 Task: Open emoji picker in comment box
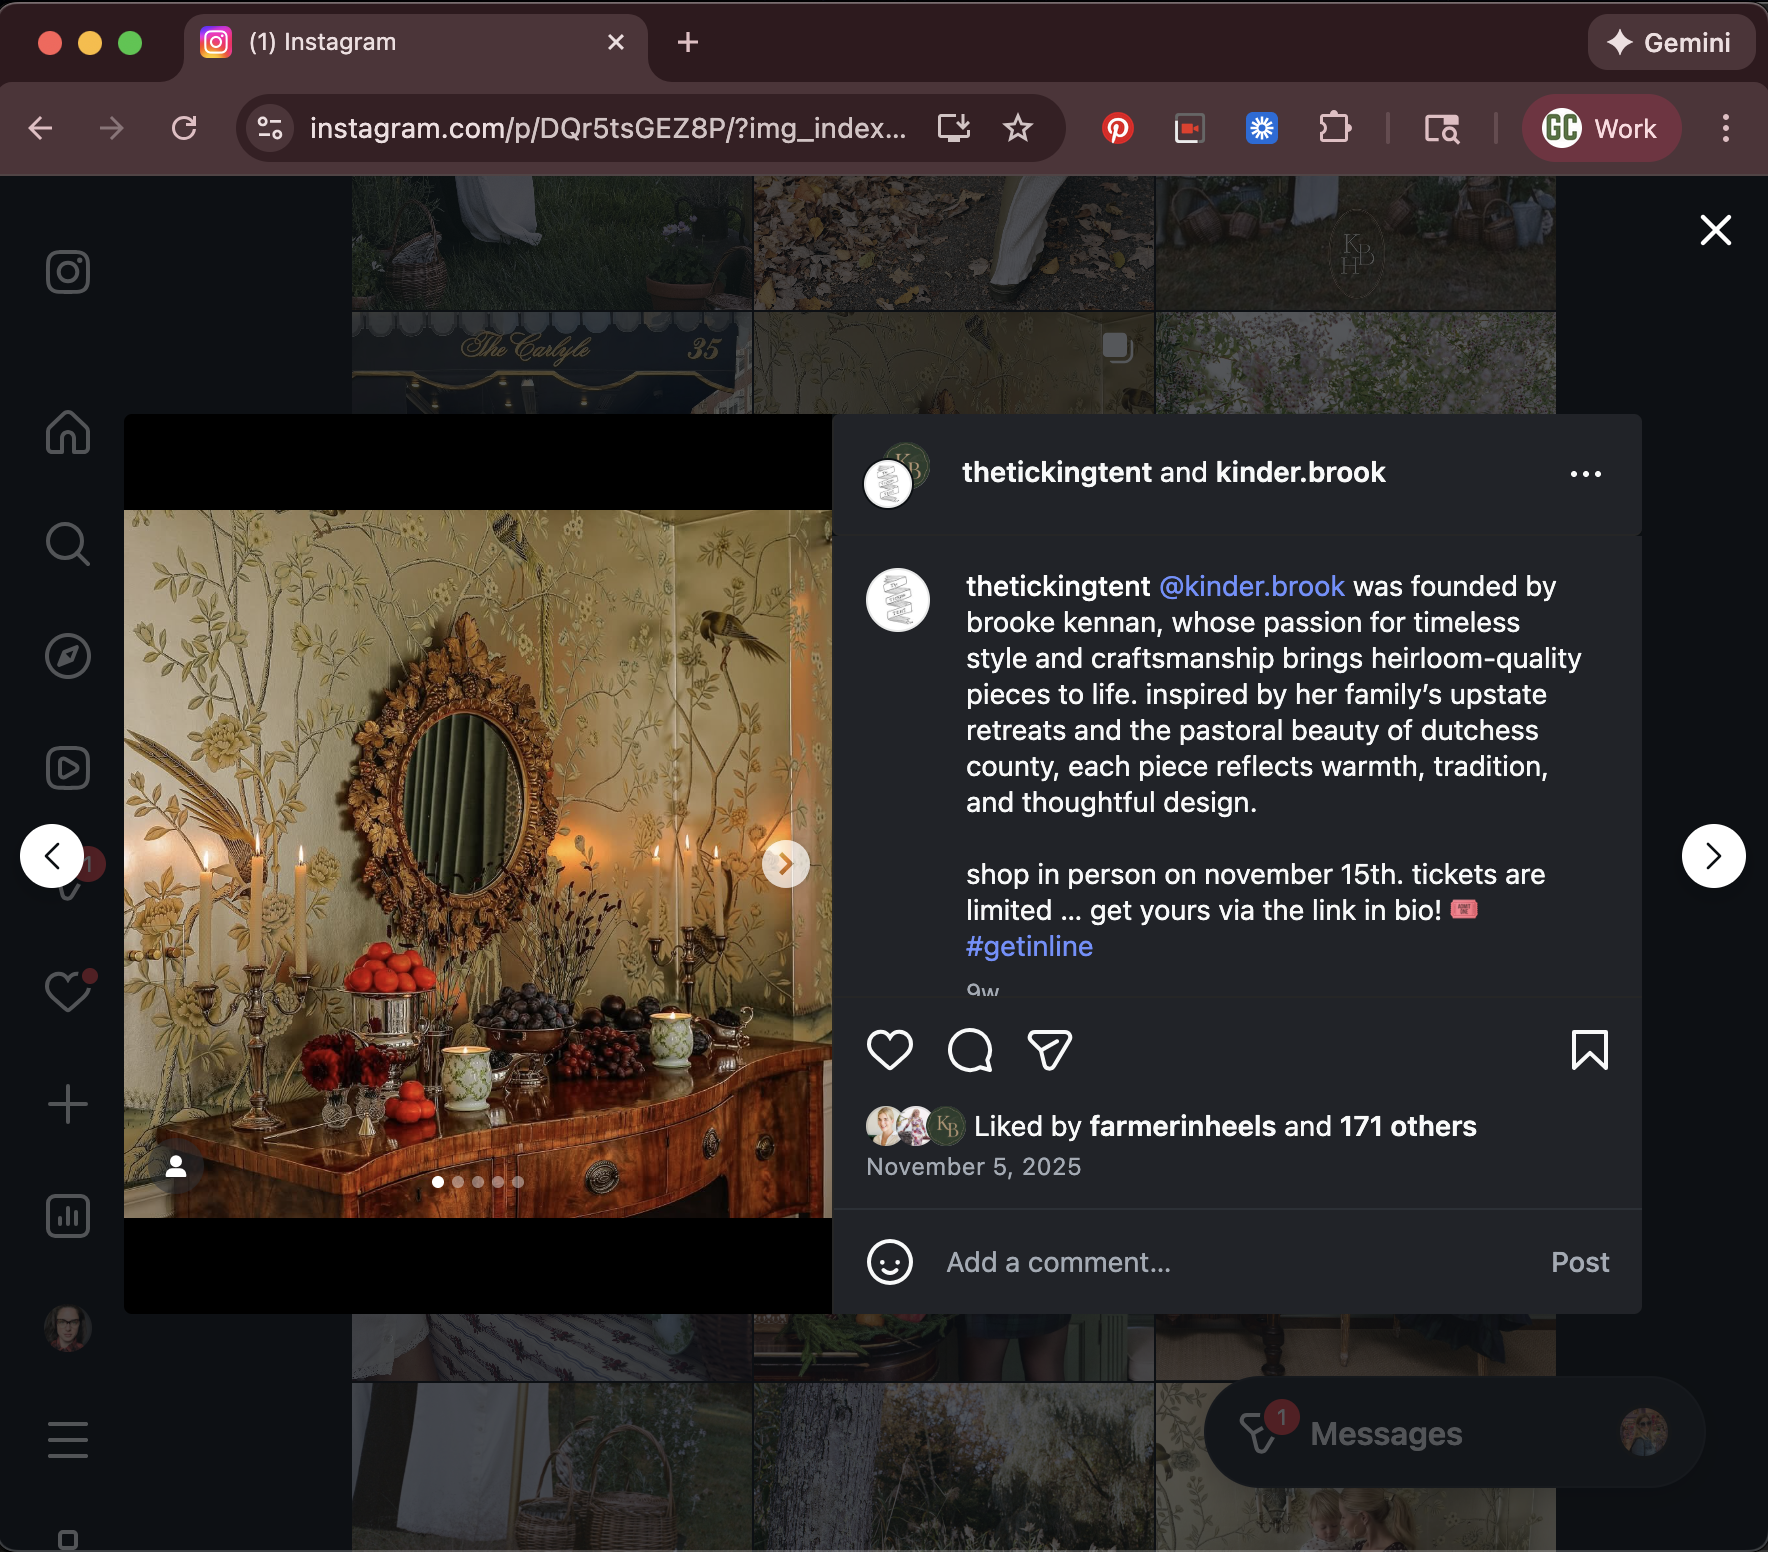pos(890,1262)
